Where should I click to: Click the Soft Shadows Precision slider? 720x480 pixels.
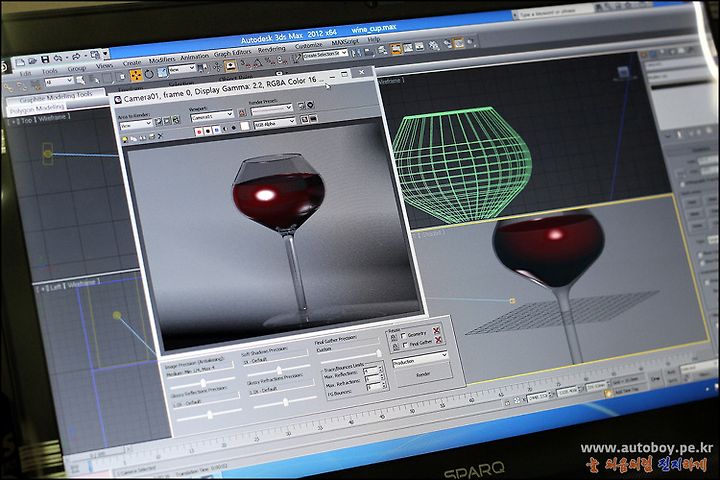pyautogui.click(x=279, y=371)
